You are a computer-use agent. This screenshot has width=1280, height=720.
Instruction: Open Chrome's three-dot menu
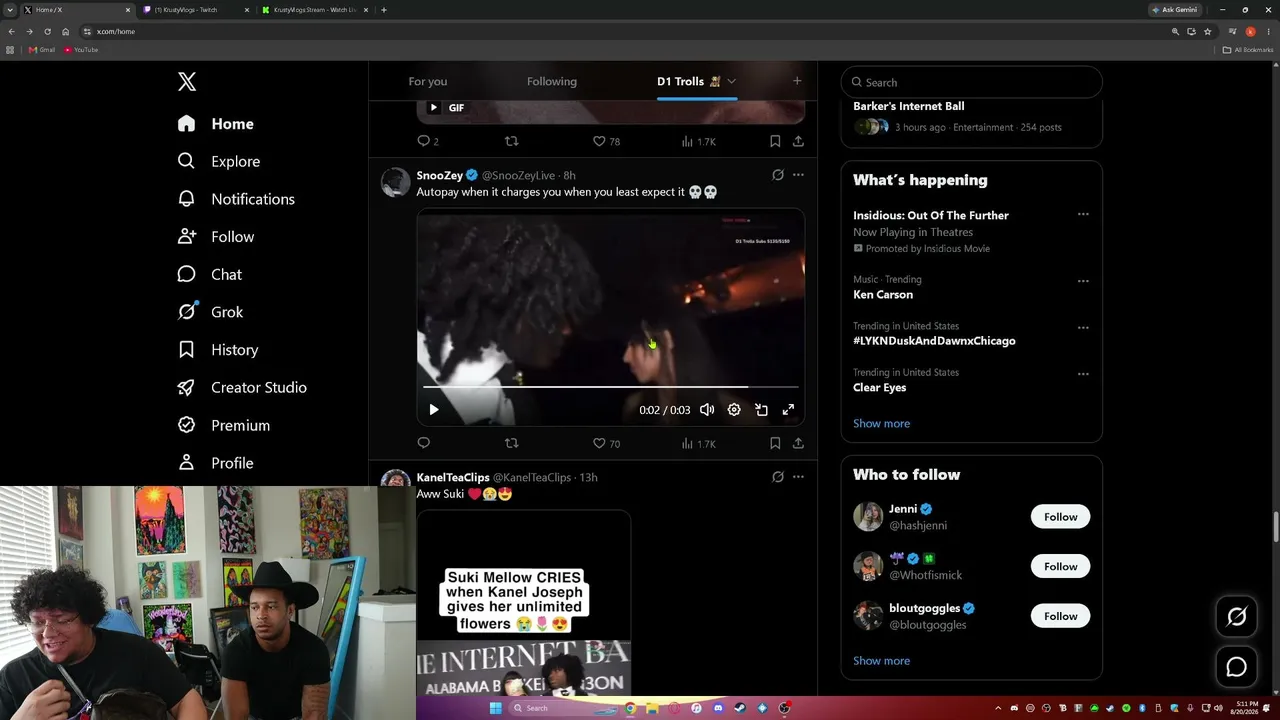[x=1269, y=31]
